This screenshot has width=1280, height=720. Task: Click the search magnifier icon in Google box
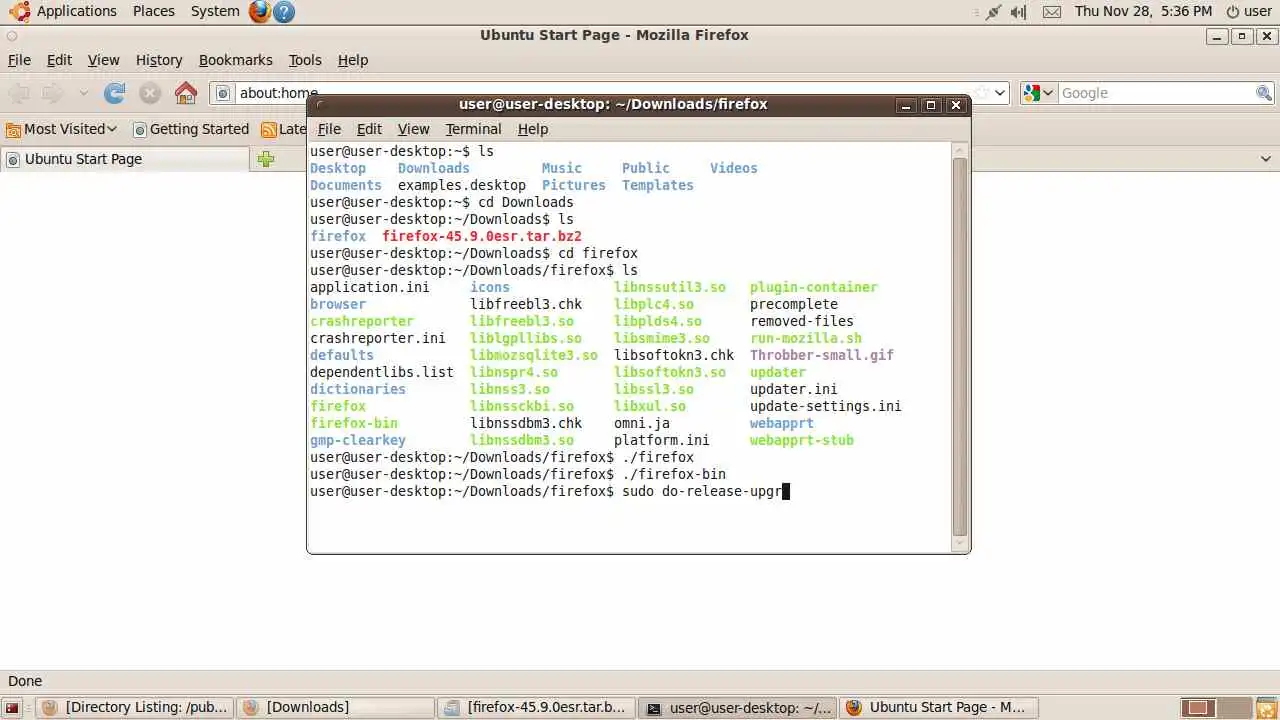coord(1264,93)
